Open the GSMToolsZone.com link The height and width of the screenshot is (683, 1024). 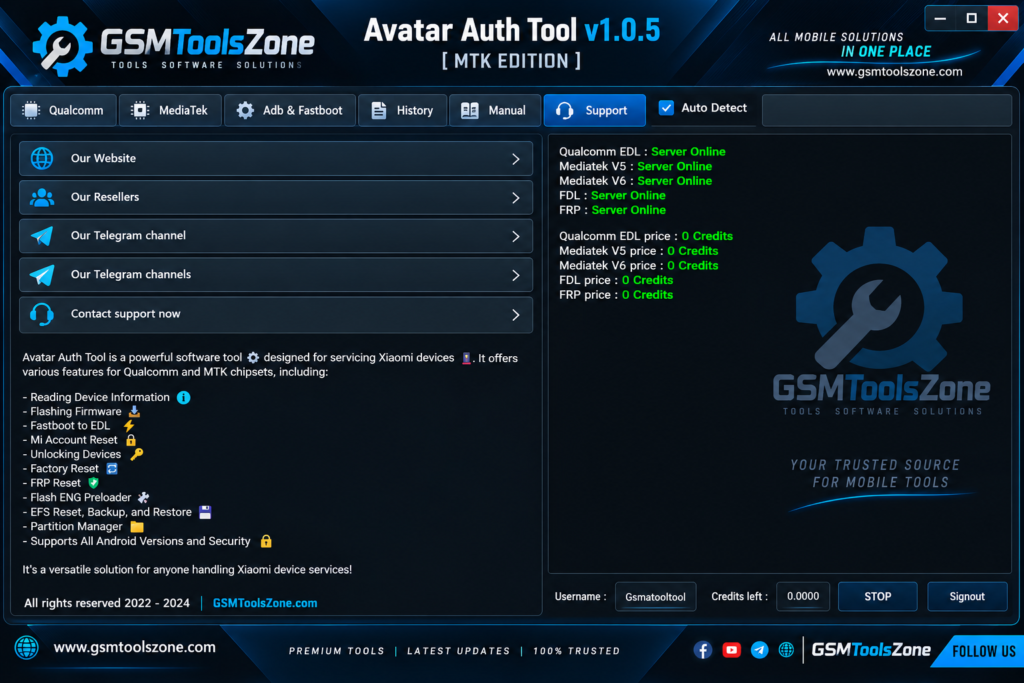click(x=265, y=603)
